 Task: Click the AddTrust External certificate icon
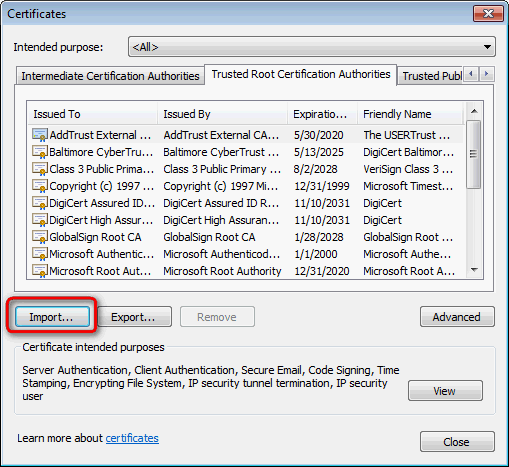[40, 135]
